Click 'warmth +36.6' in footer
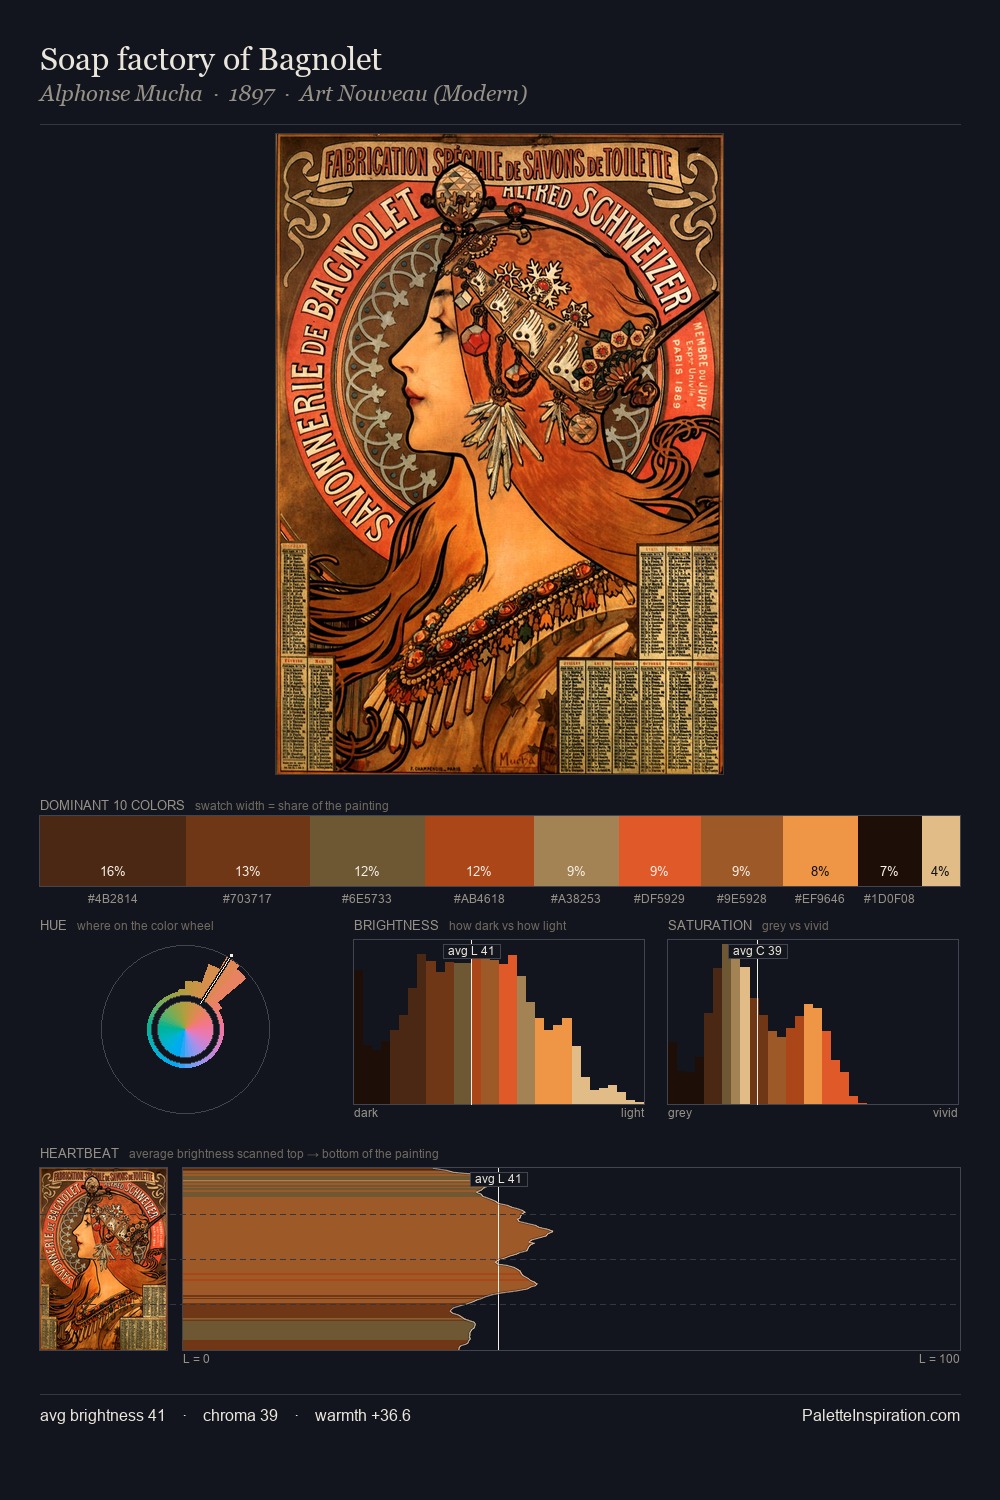The width and height of the screenshot is (1000, 1500). [x=363, y=1415]
